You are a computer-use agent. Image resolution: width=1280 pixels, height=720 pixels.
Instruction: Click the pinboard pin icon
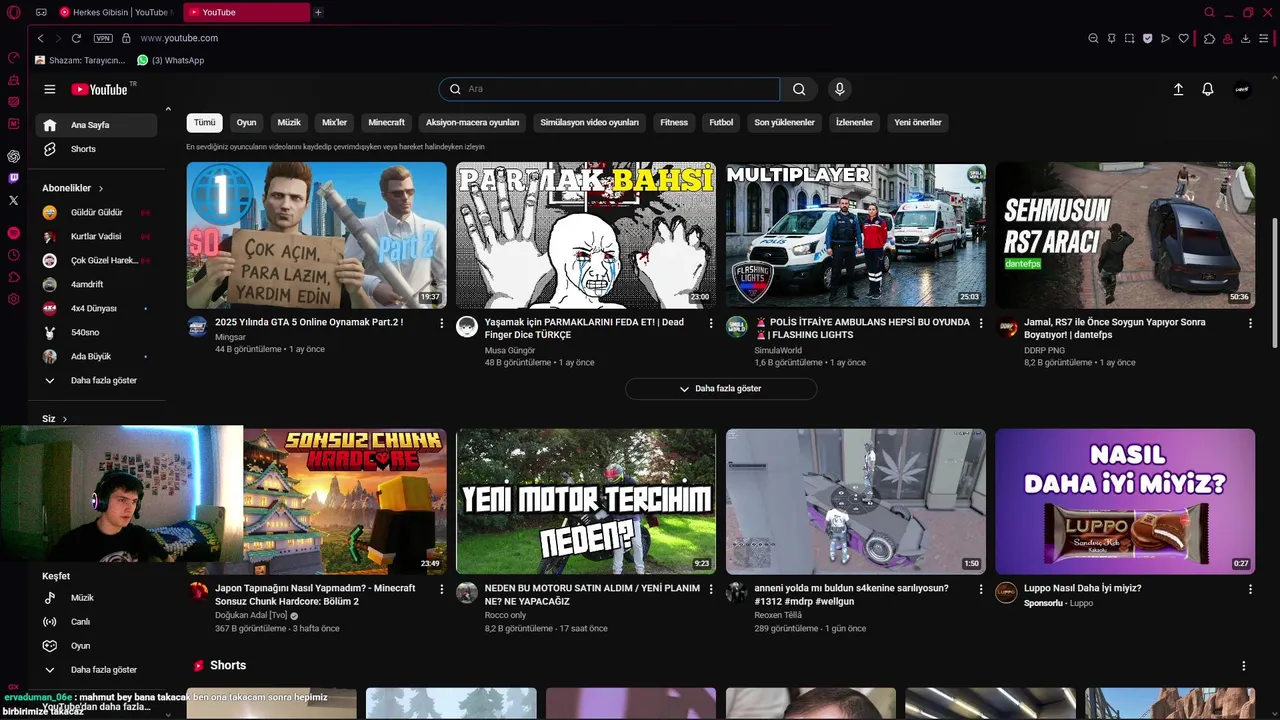1111,38
